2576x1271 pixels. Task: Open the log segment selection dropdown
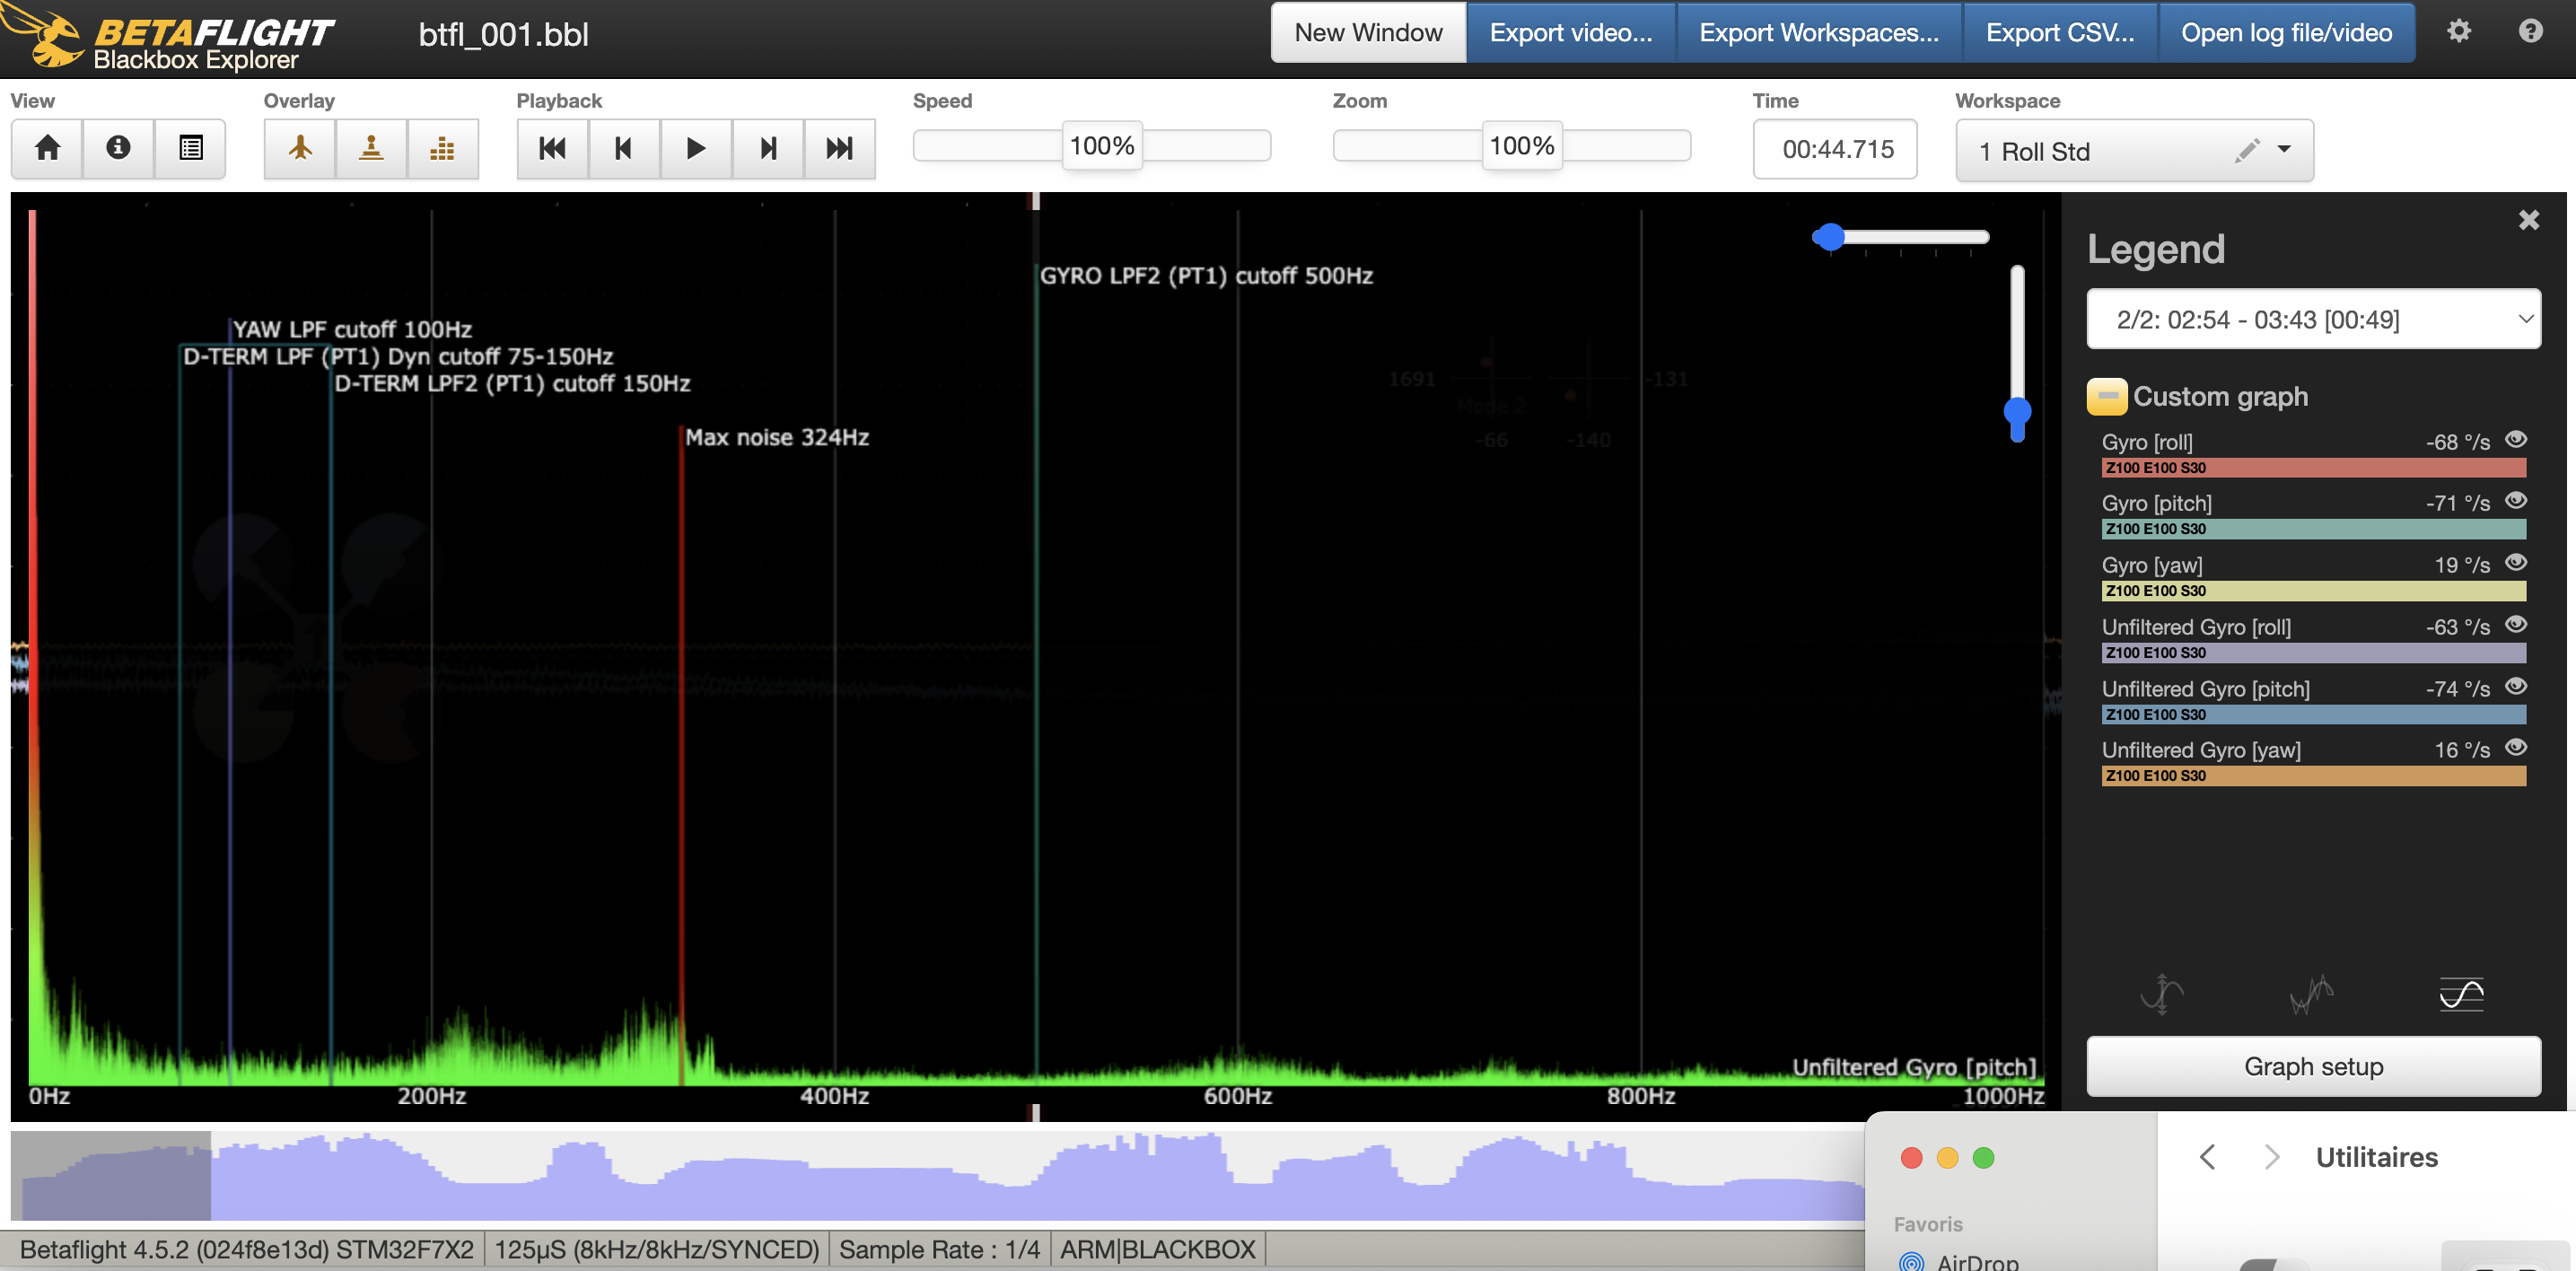(x=2313, y=319)
